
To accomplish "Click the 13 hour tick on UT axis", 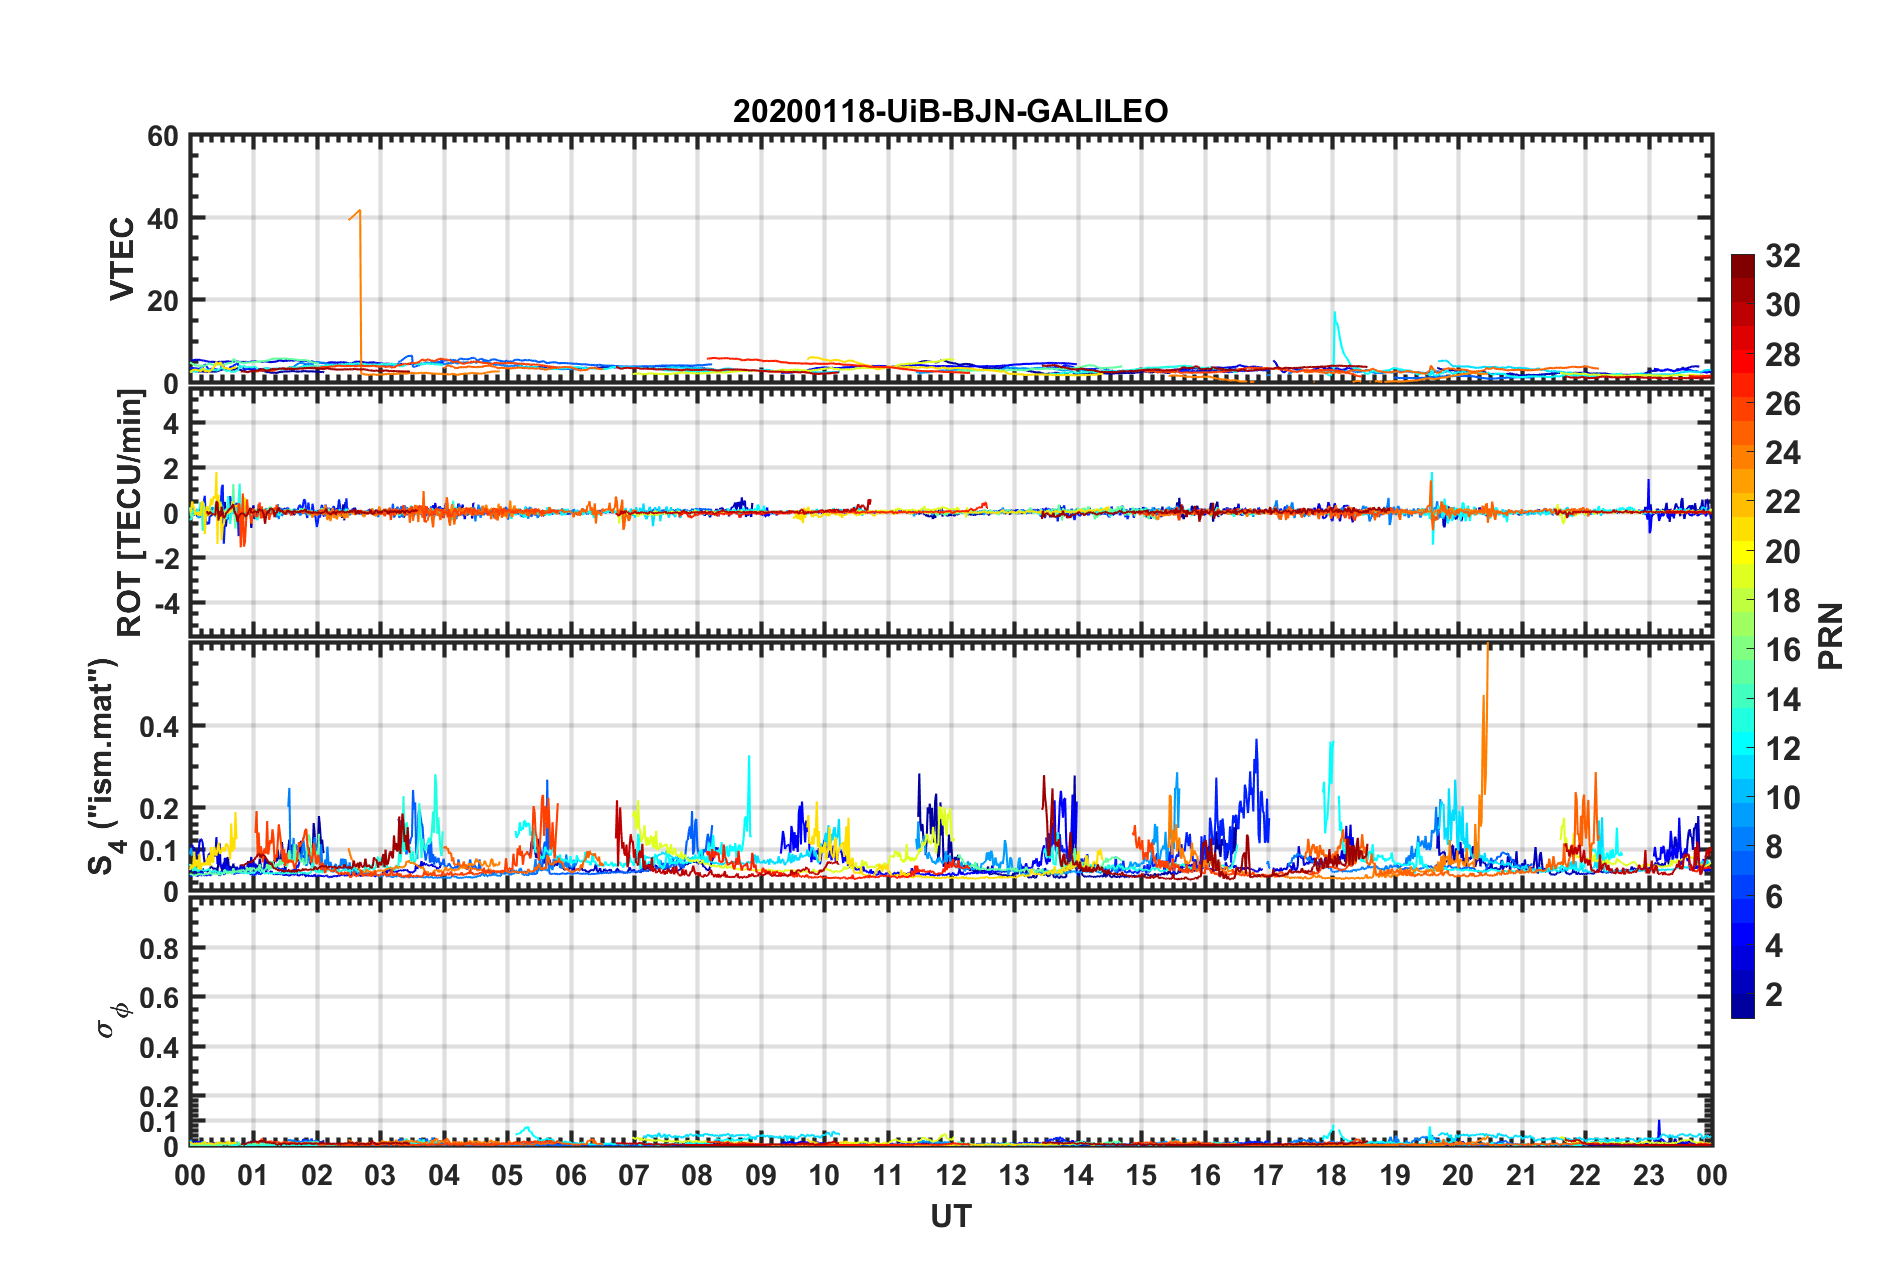I will [1014, 1175].
